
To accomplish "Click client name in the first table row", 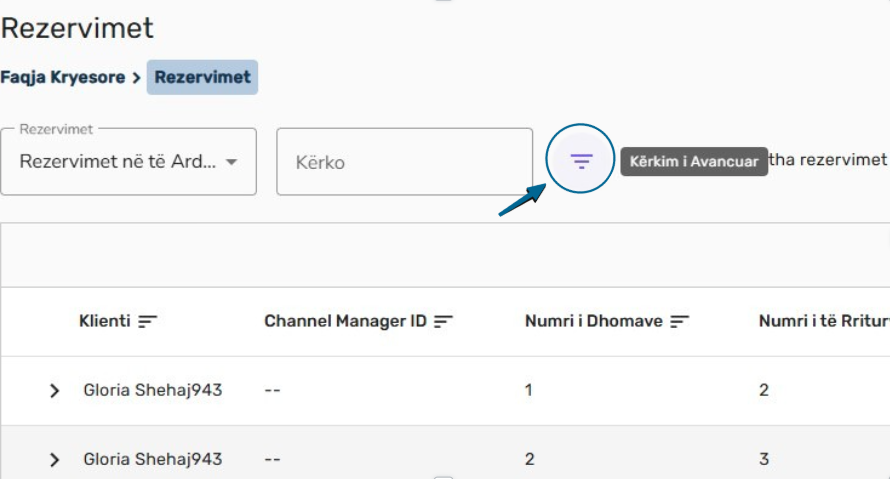I will pos(152,390).
